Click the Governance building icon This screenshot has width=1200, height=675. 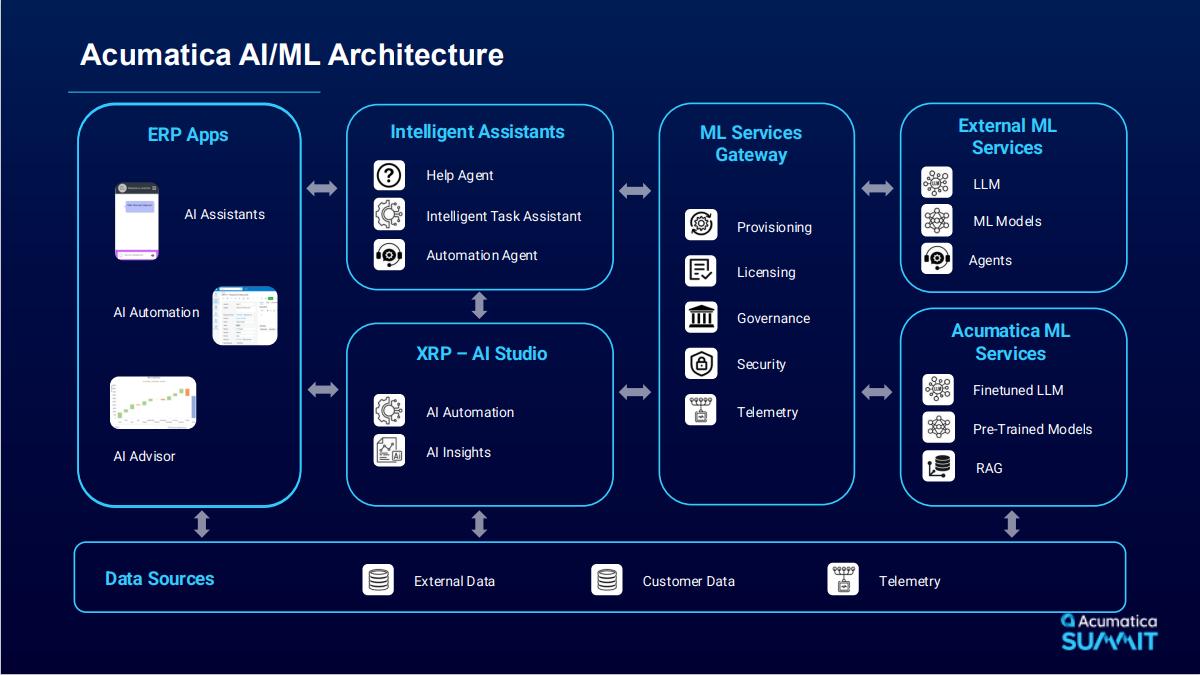click(x=701, y=317)
